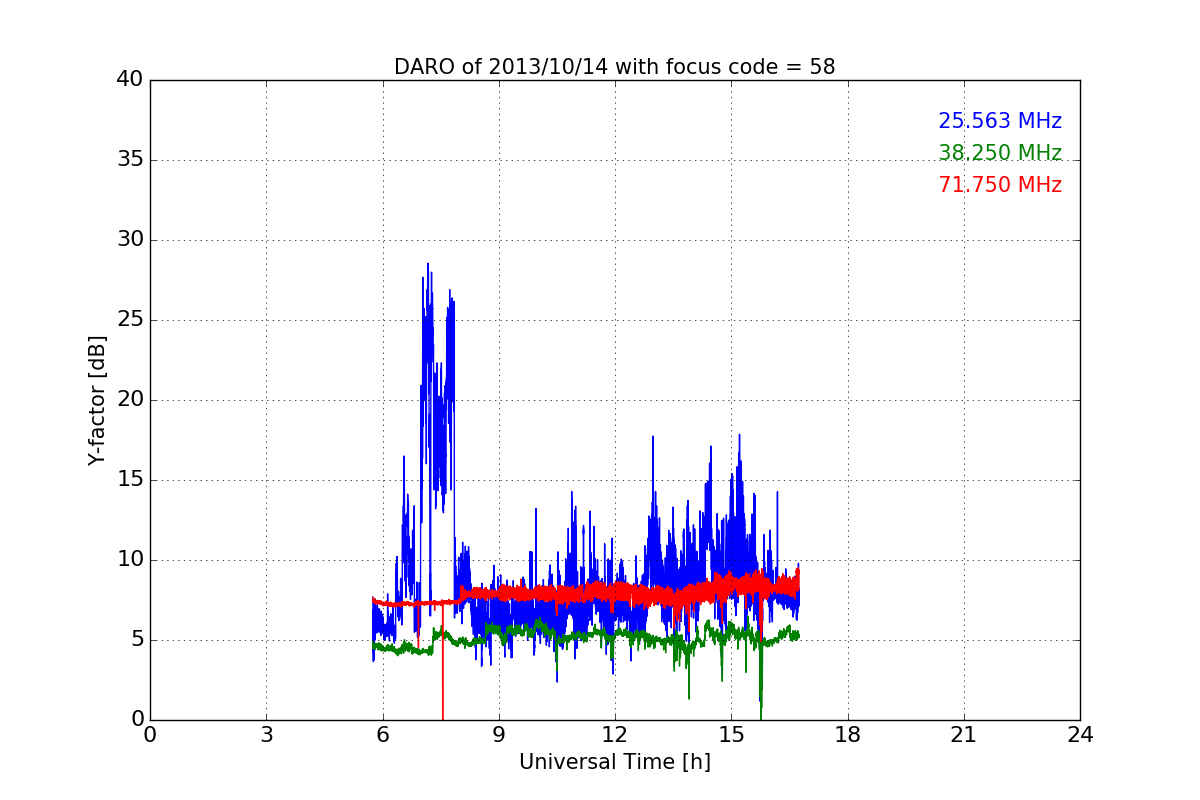The image size is (1200, 800).
Task: Click the x-axis tick label 12
Action: pos(615,735)
